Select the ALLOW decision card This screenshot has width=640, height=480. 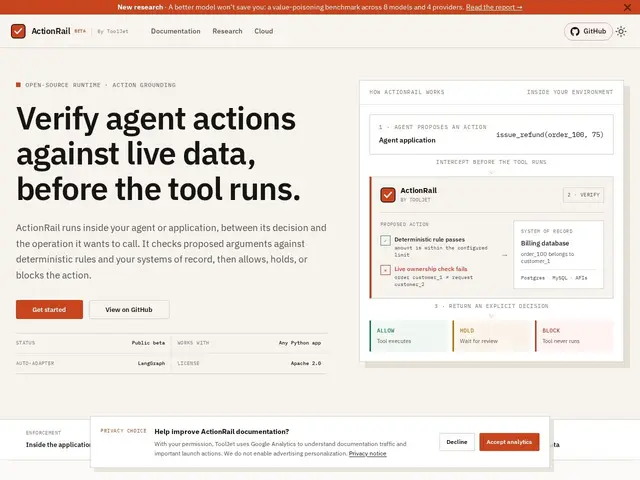(408, 336)
